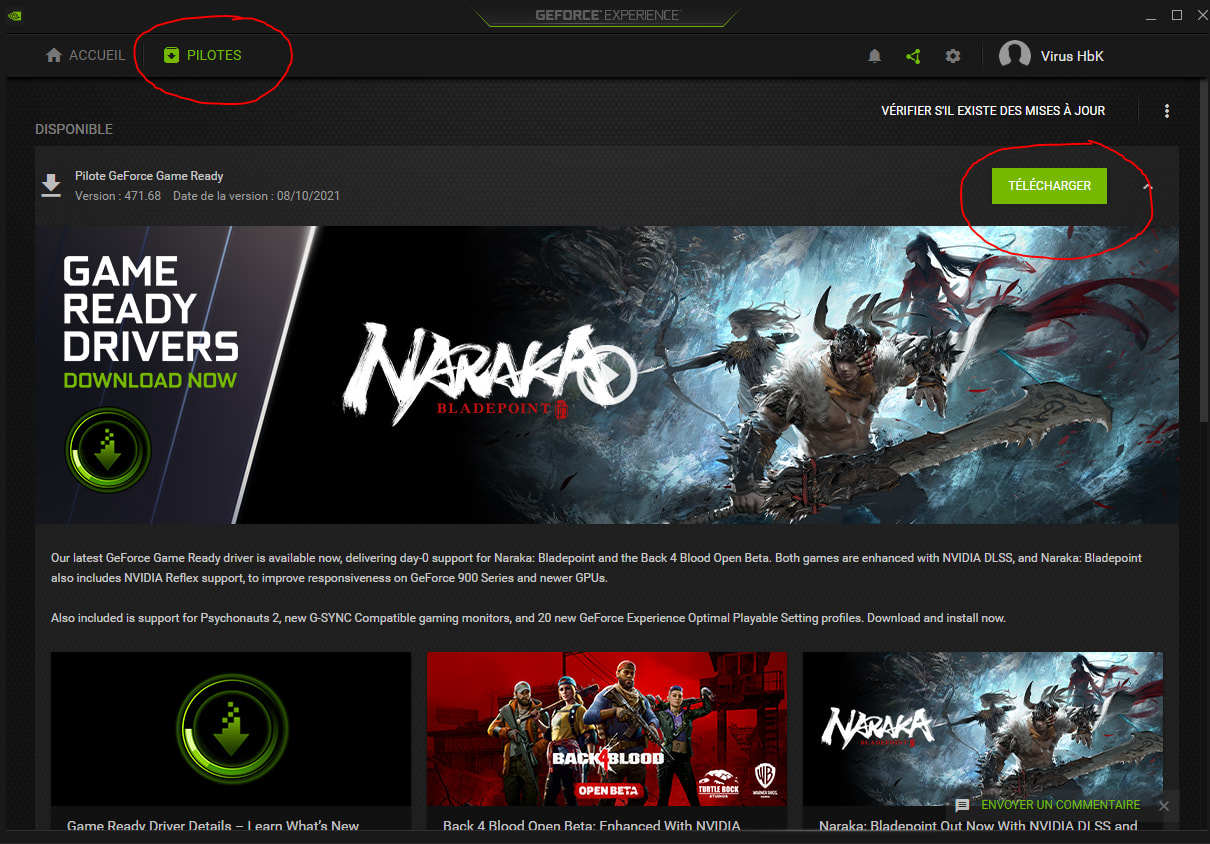Click the green share icon
Viewport: 1210px width, 844px height.
pos(913,56)
